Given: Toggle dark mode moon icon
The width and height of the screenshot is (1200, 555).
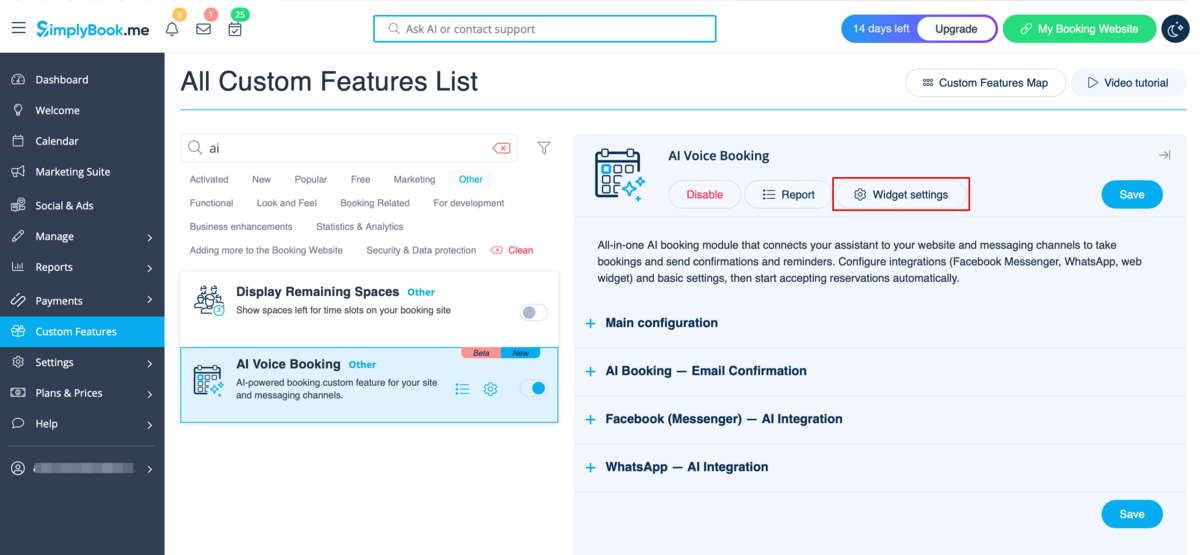Looking at the screenshot, I should coord(1175,29).
